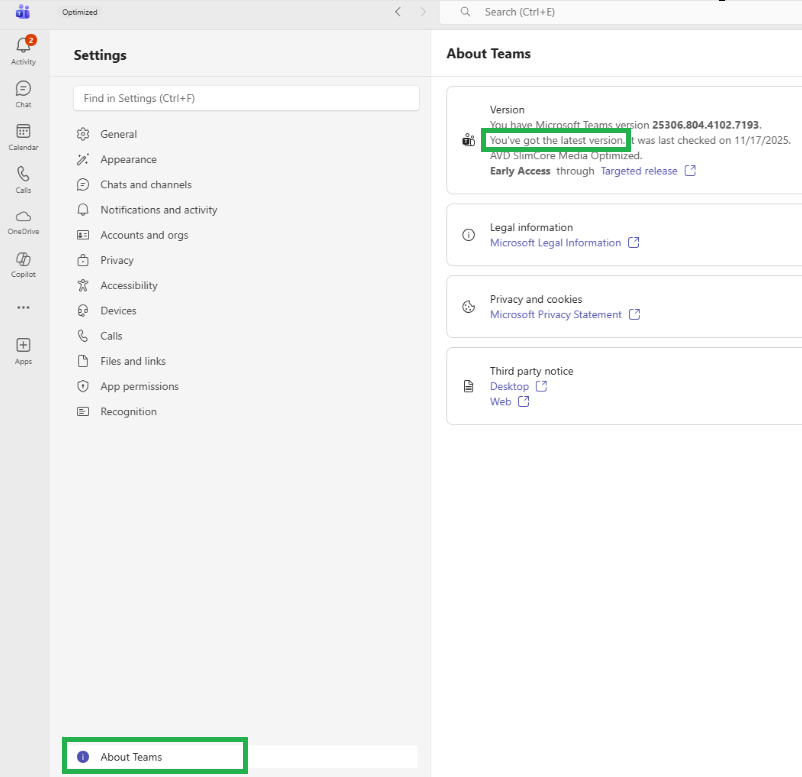The height and width of the screenshot is (777, 802).
Task: Open the Web third party notice
Action: point(501,402)
